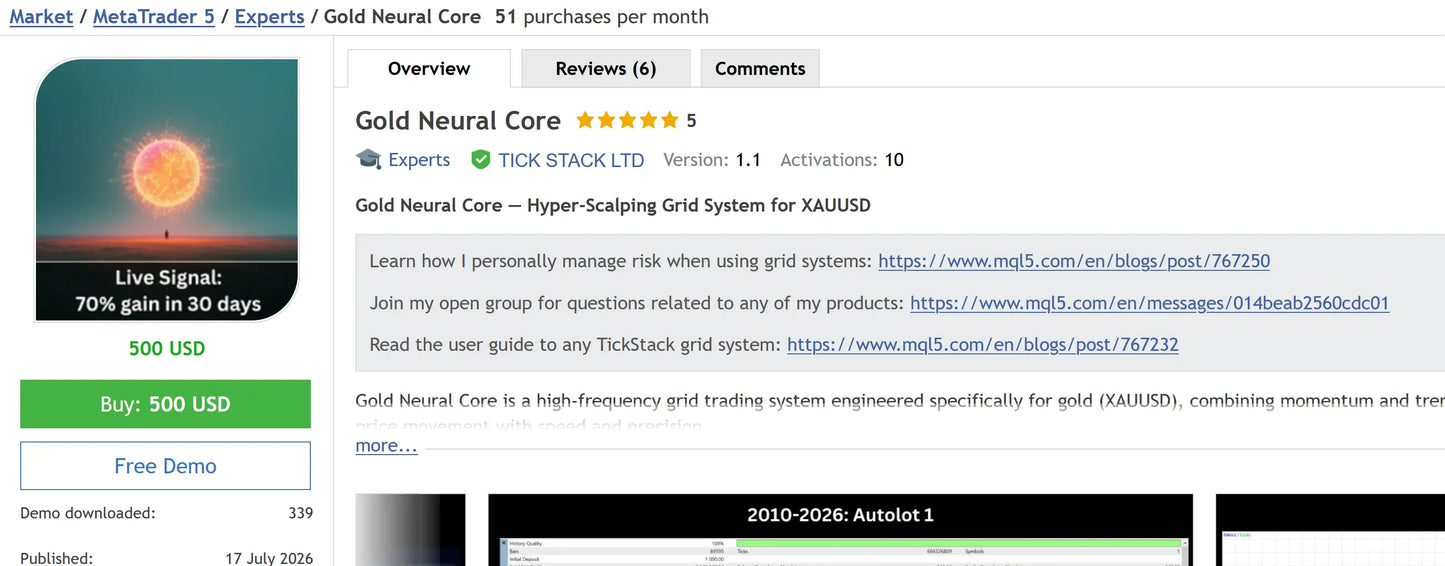
Task: Open the 2010-2026 Autolot 1 screenshot
Action: [840, 530]
